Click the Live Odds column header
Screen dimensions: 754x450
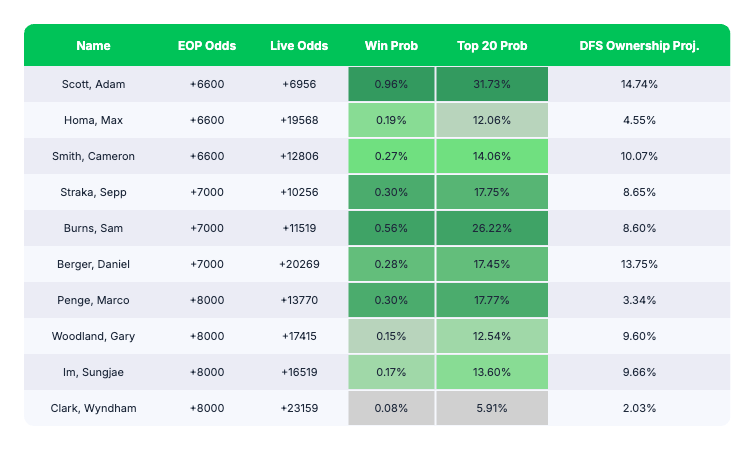tap(299, 46)
